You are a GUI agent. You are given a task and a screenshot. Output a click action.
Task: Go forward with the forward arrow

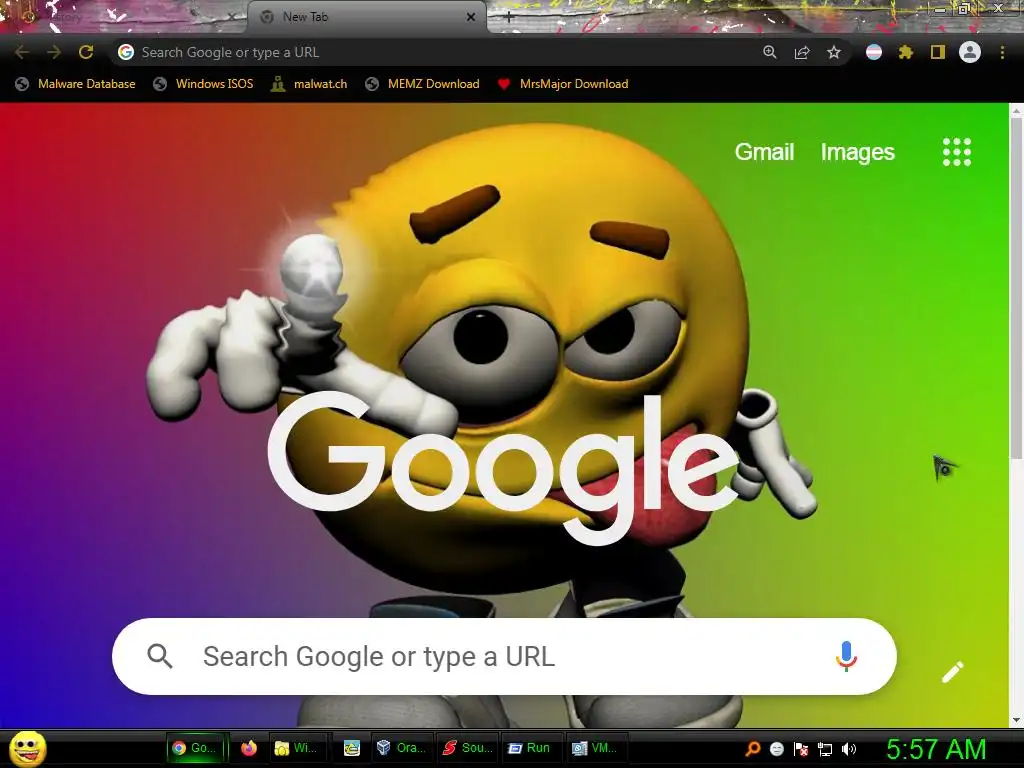coord(54,52)
